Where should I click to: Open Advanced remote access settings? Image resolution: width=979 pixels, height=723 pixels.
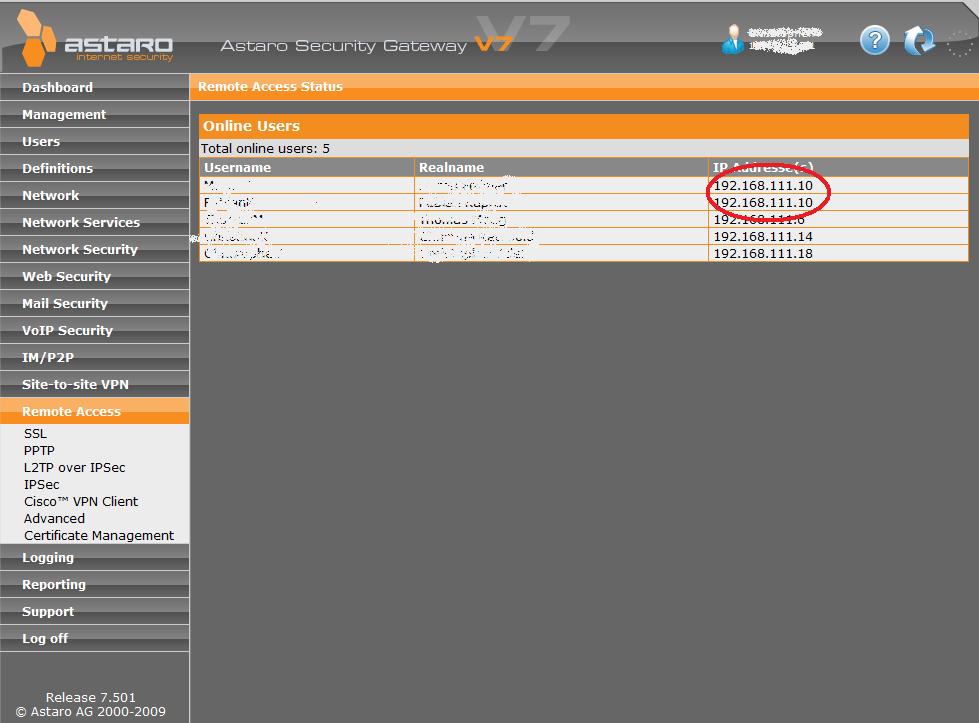point(54,518)
